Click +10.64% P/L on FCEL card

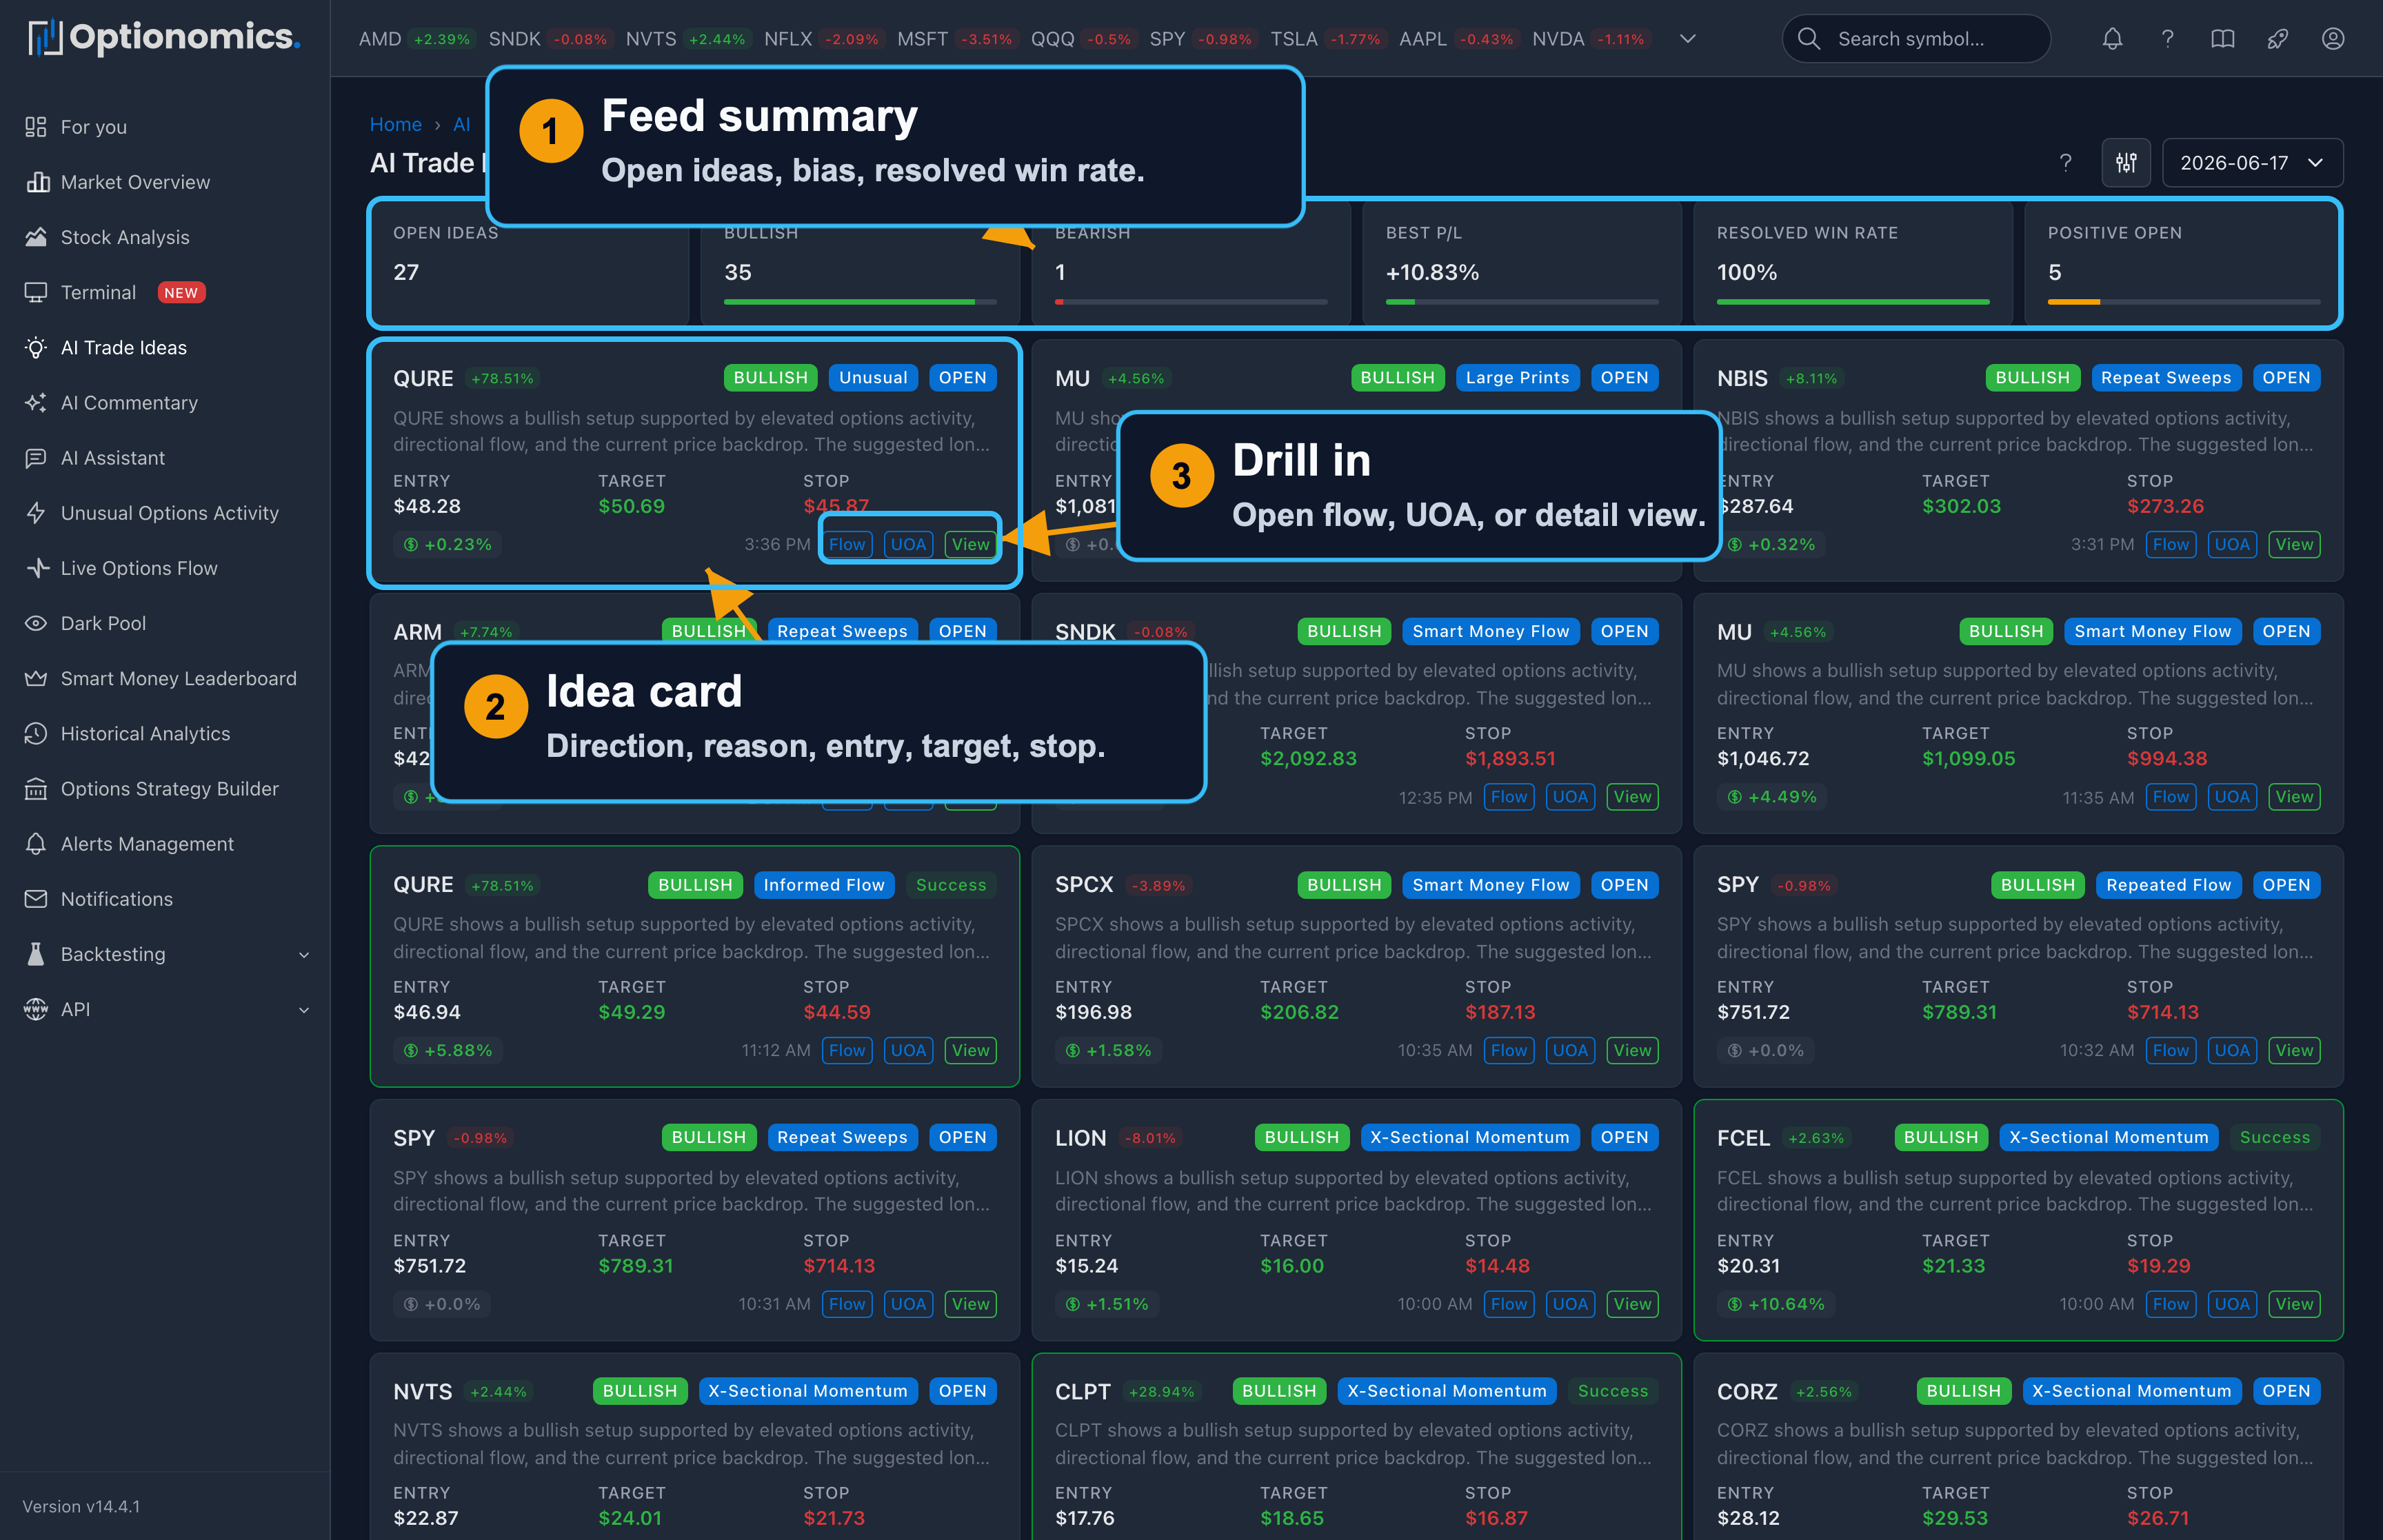click(1776, 1304)
